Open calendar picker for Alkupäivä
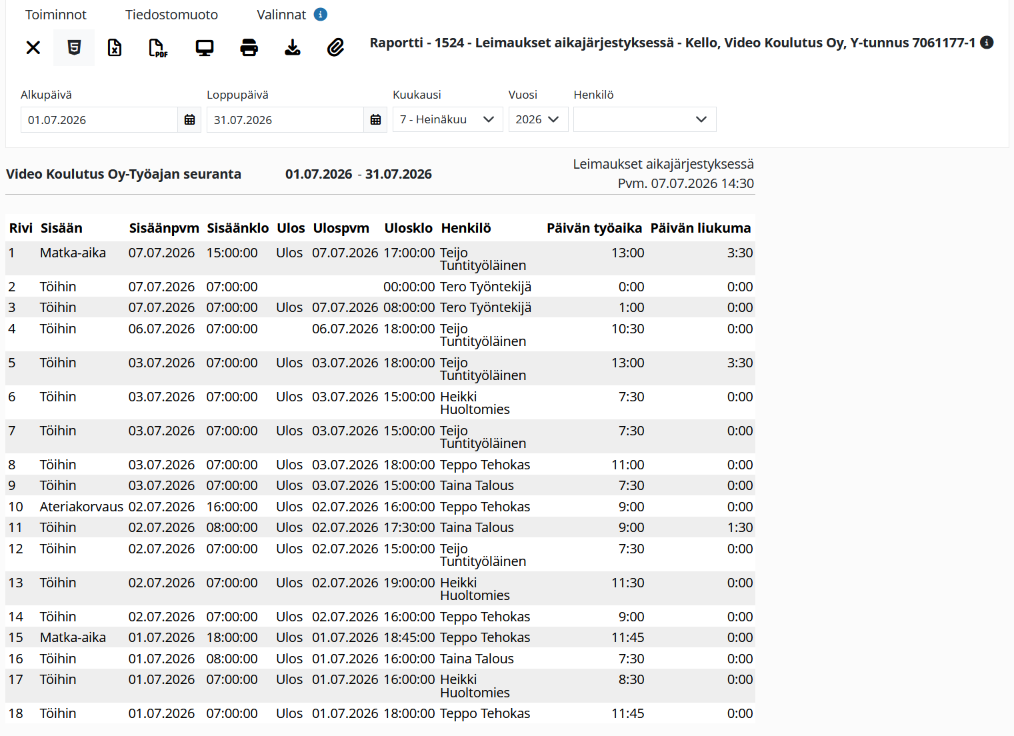 (189, 120)
